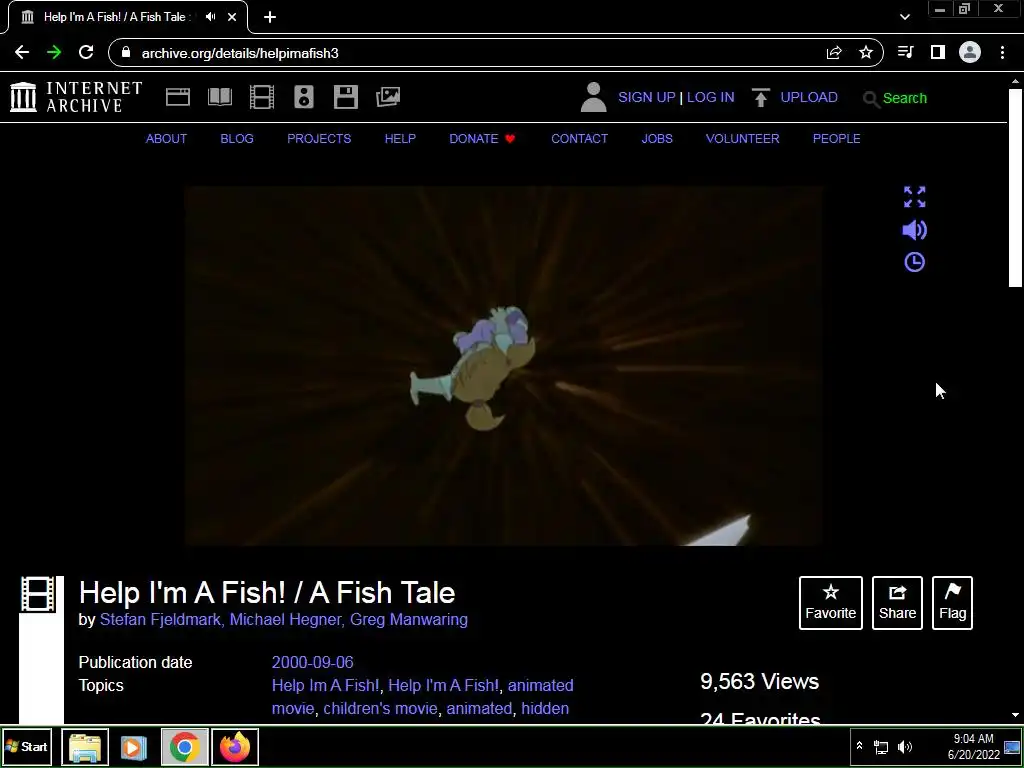1024x768 pixels.
Task: Click the page vertical scrollbar thumb
Action: pyautogui.click(x=1015, y=187)
